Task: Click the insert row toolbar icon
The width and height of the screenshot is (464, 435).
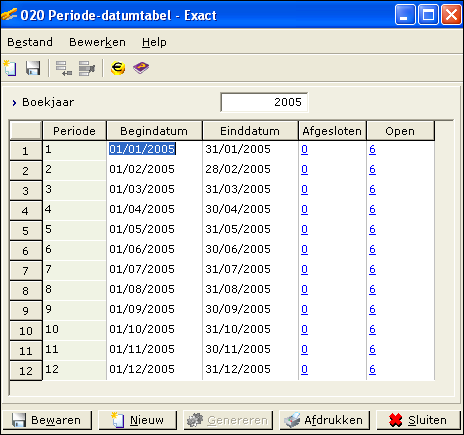Action: (64, 68)
